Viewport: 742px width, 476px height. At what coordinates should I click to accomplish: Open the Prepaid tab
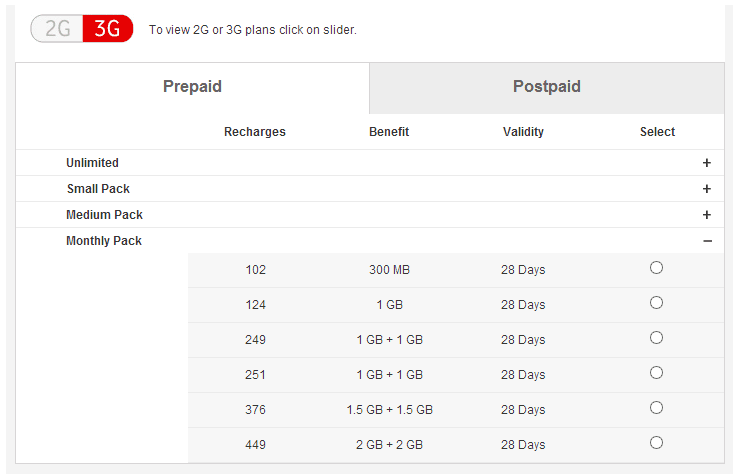click(x=192, y=88)
